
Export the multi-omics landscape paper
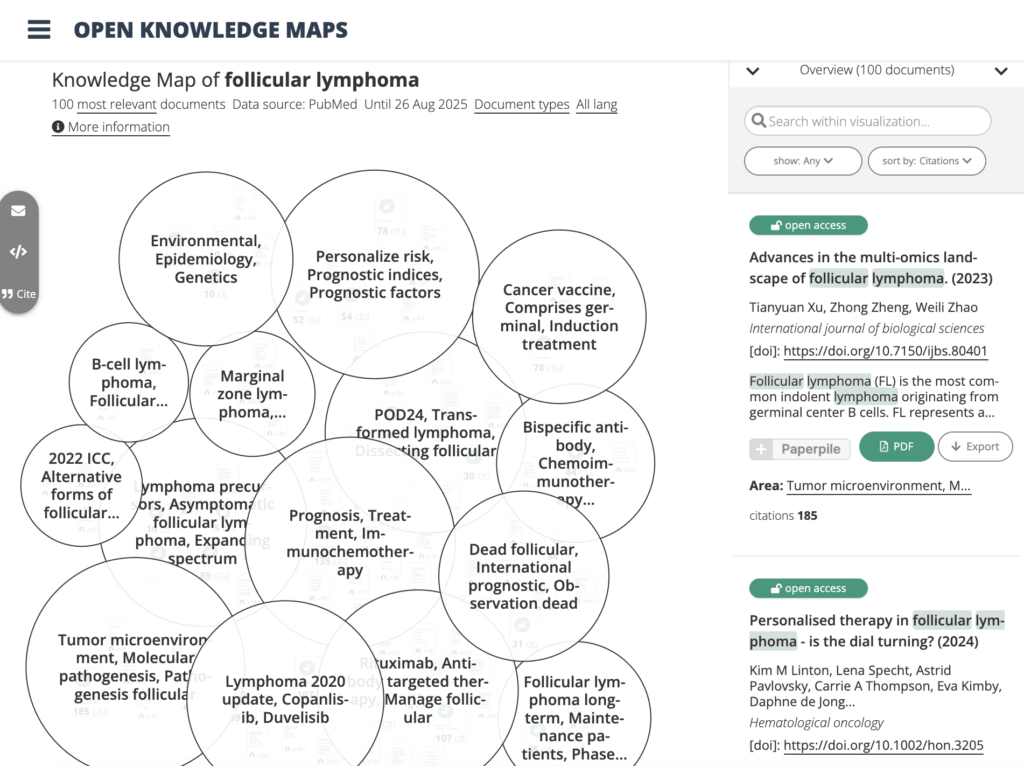click(974, 447)
